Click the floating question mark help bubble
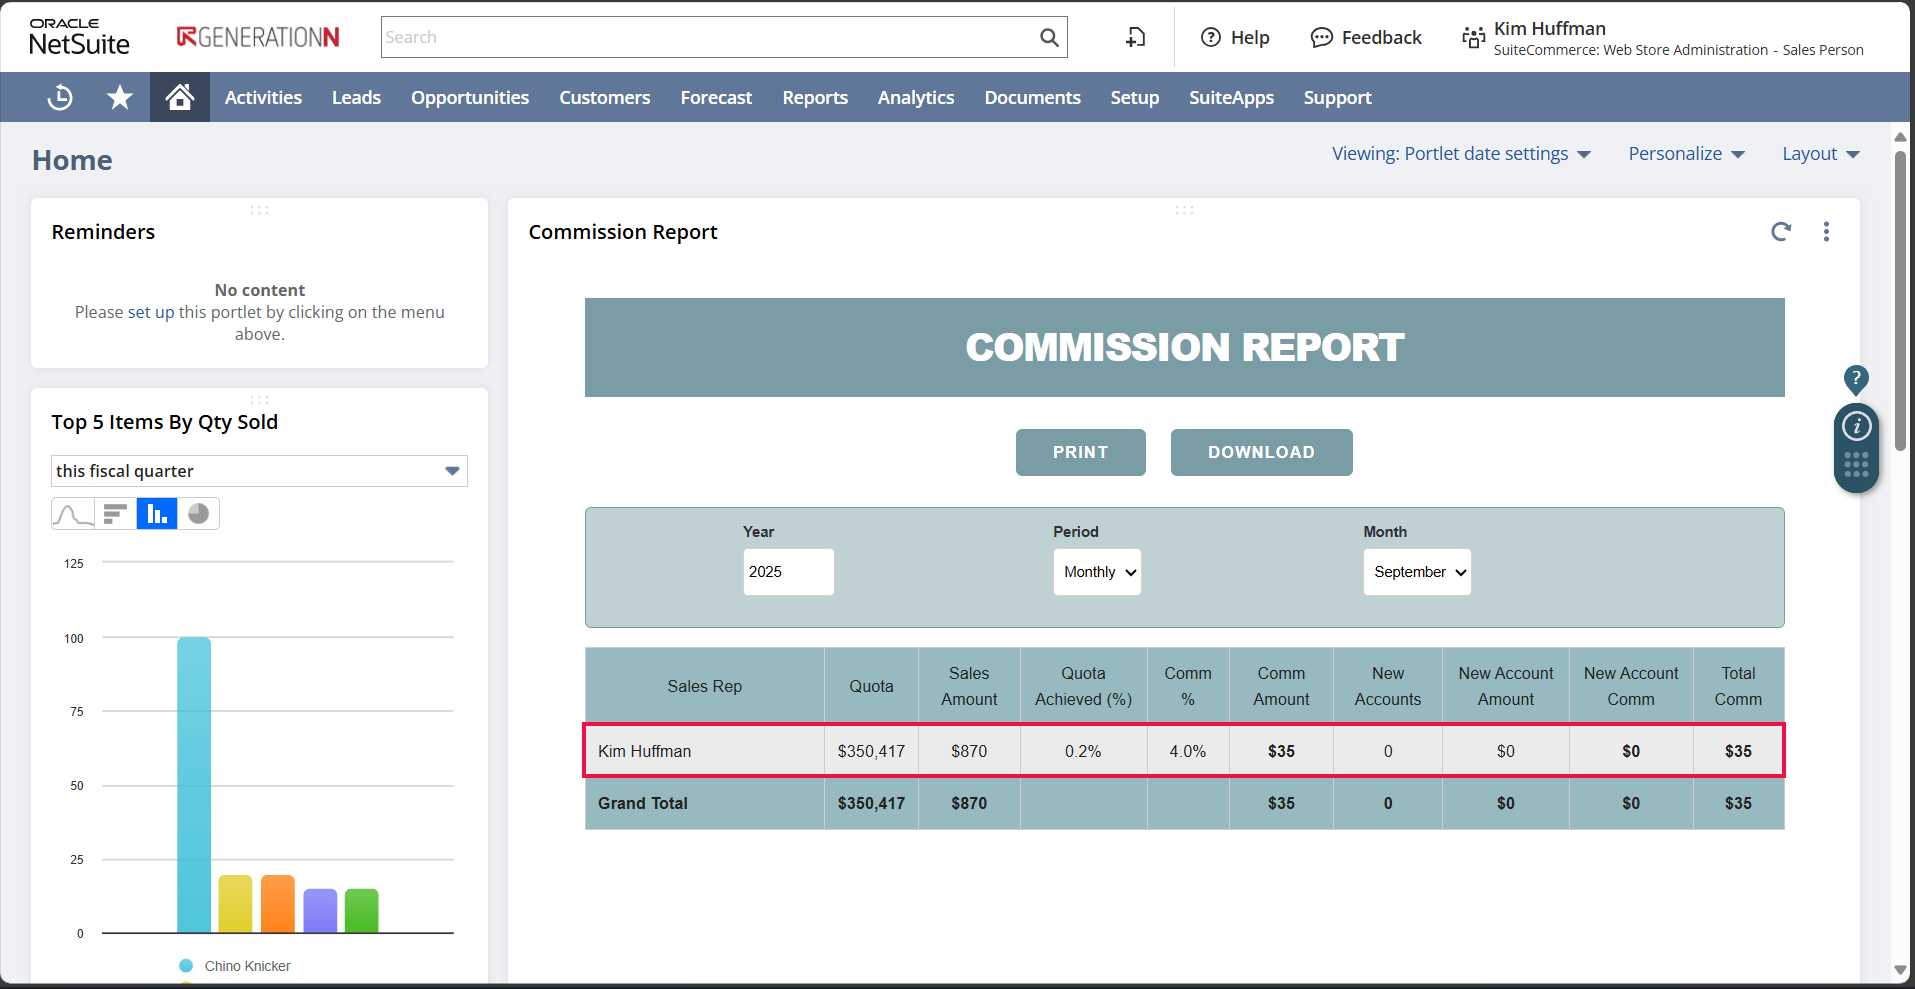Image resolution: width=1915 pixels, height=989 pixels. (1856, 379)
